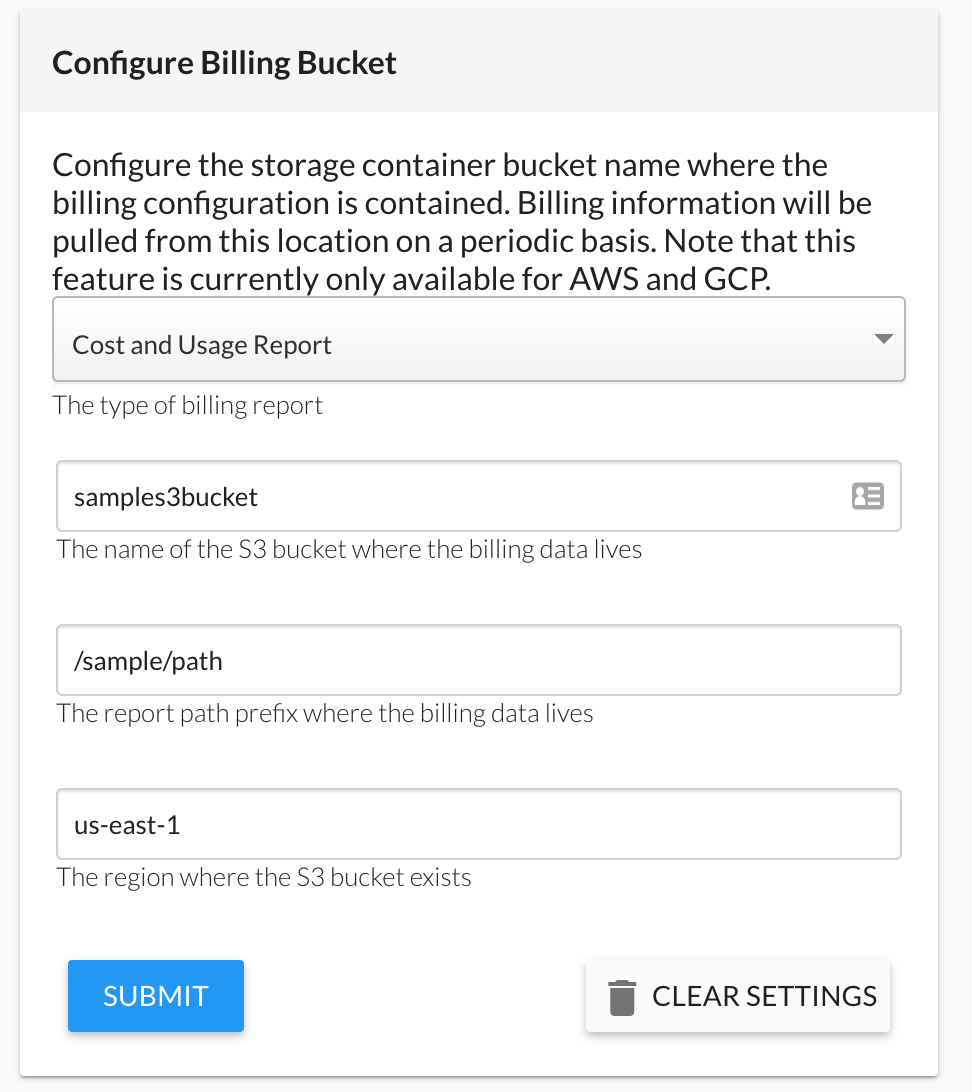Image resolution: width=972 pixels, height=1092 pixels.
Task: Click the CLEAR SETTINGS label text
Action: pyautogui.click(x=765, y=995)
